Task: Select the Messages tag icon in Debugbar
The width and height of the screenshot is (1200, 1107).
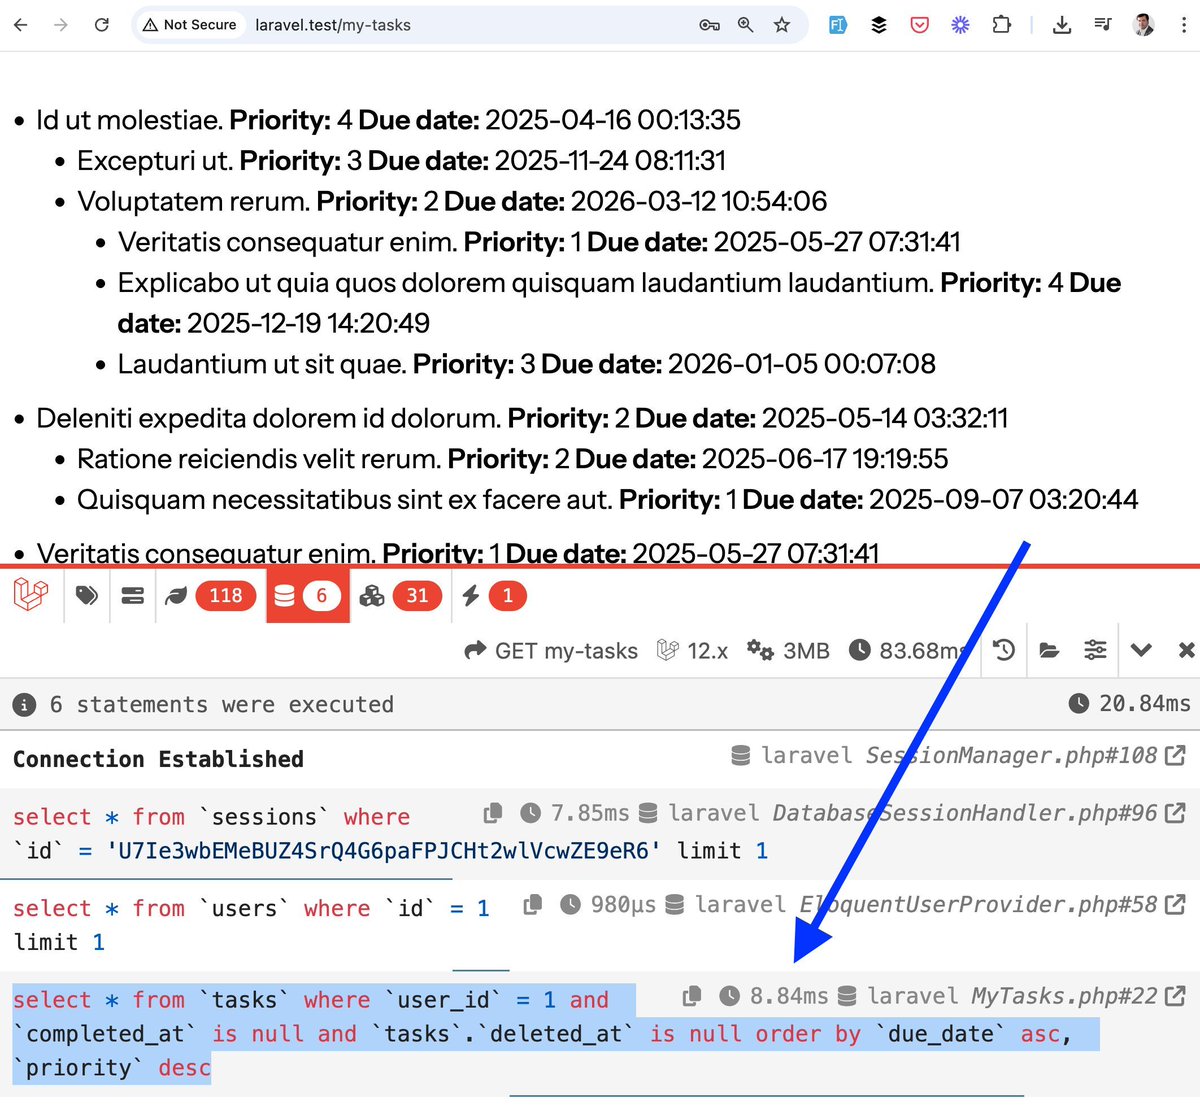Action: pos(86,595)
